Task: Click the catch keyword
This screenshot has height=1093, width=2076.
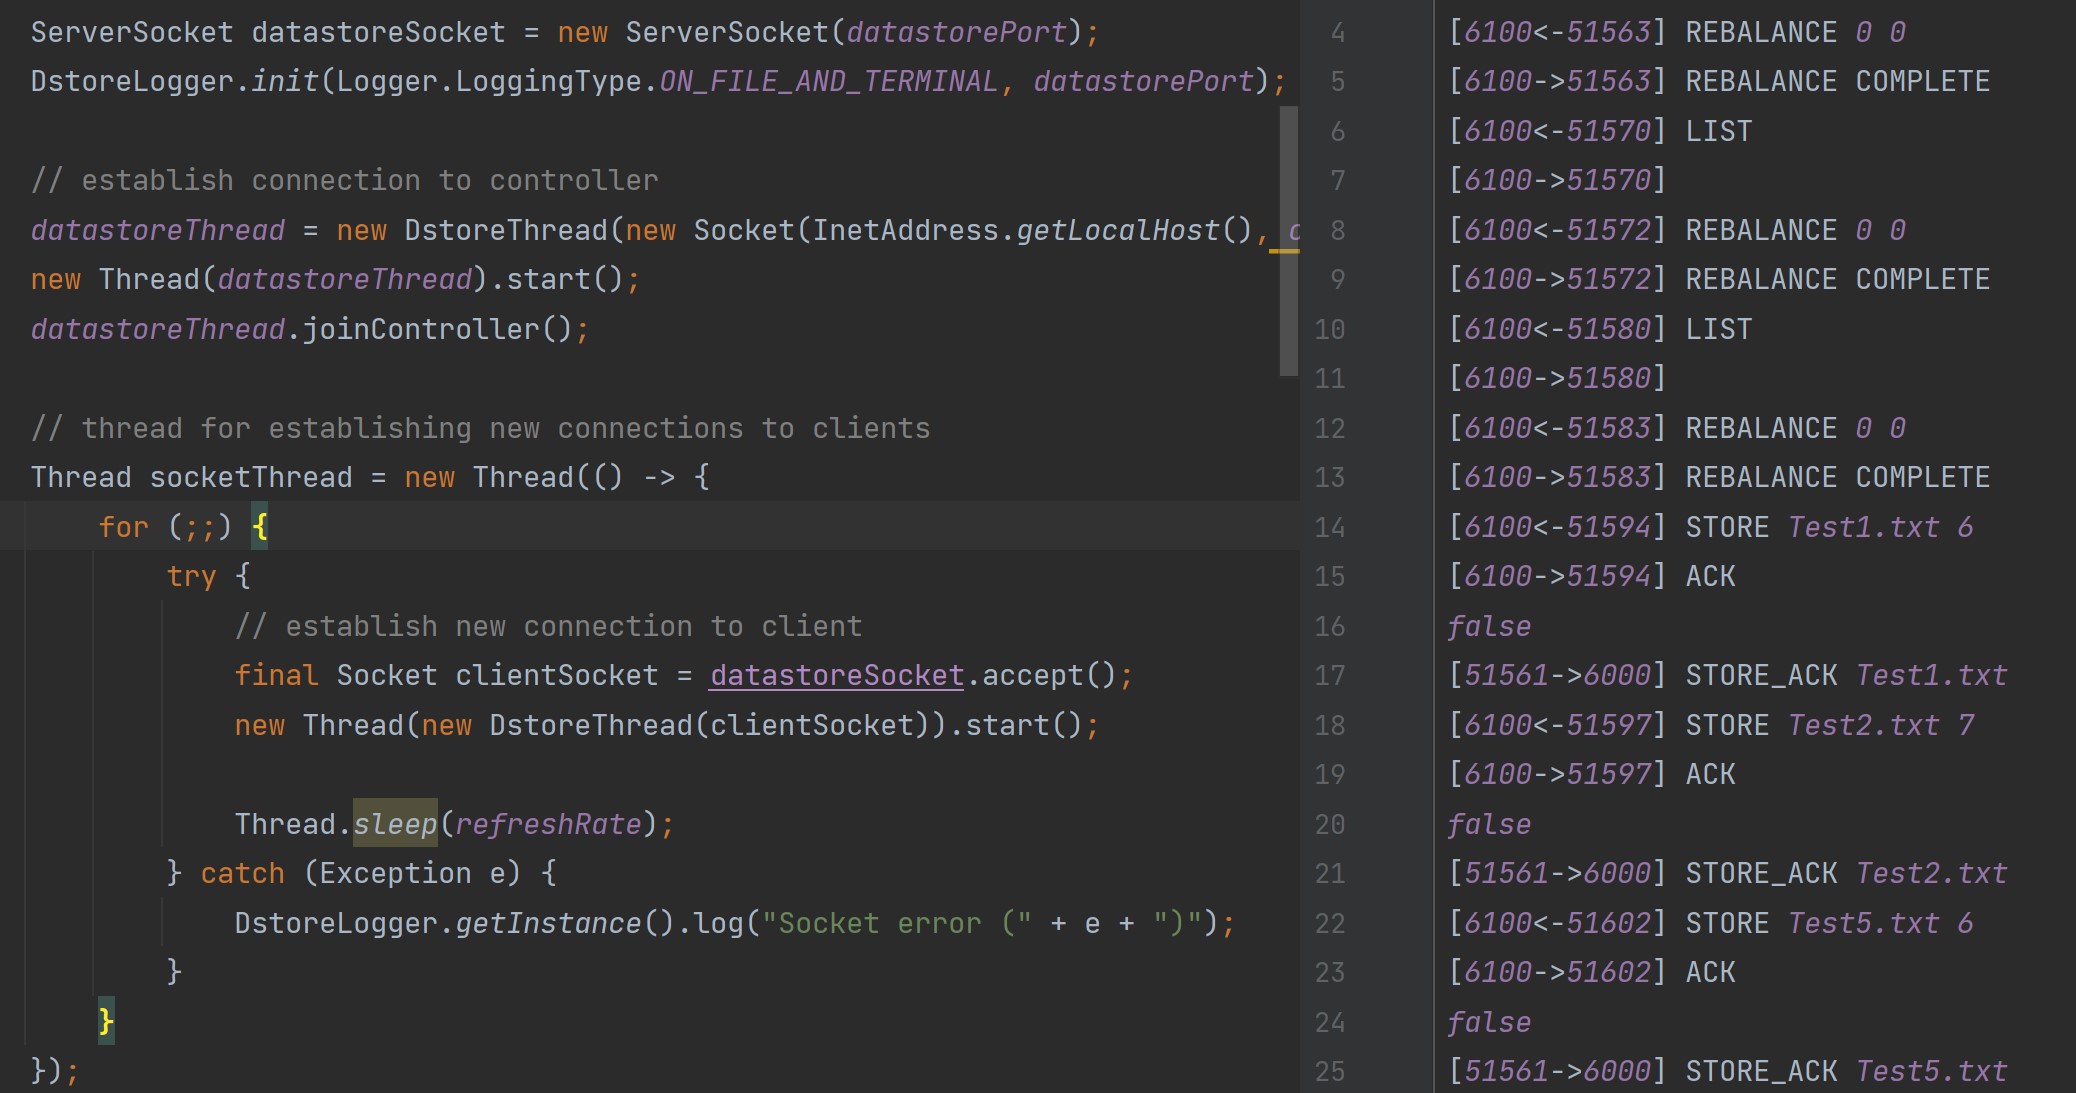Action: [242, 873]
